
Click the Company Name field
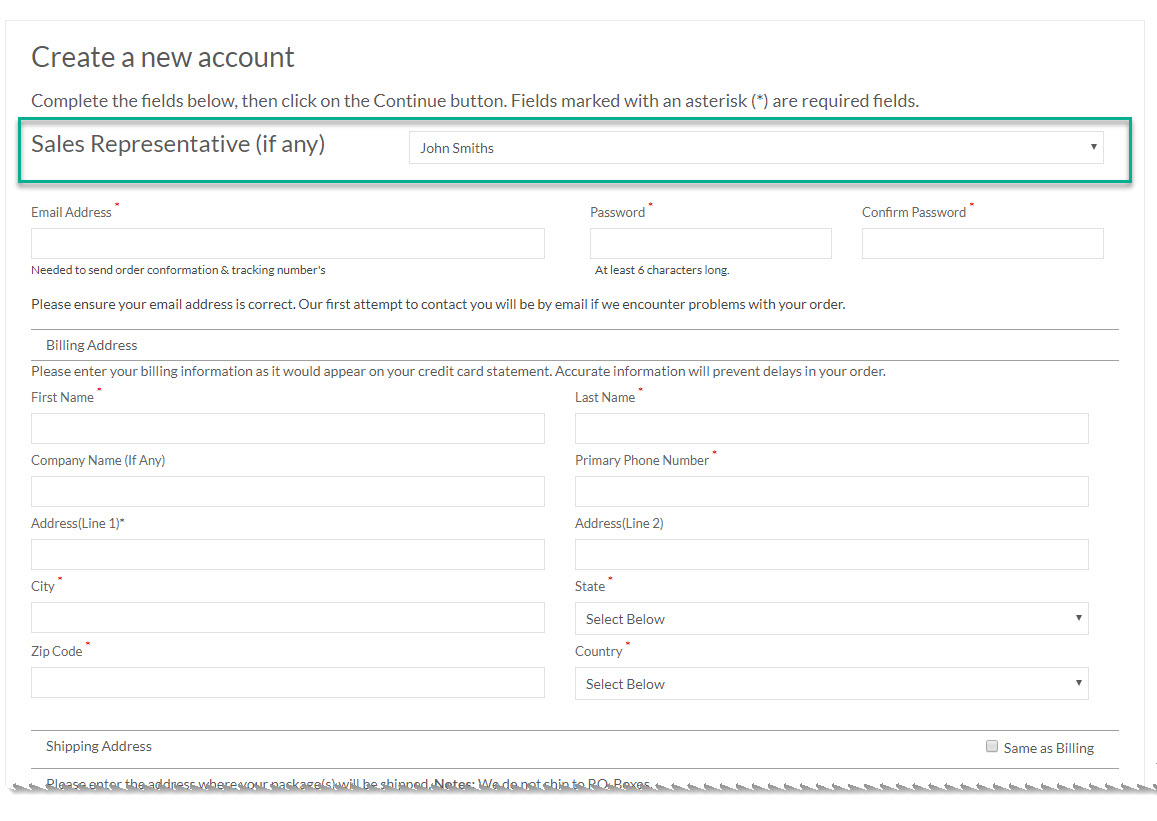pos(288,492)
